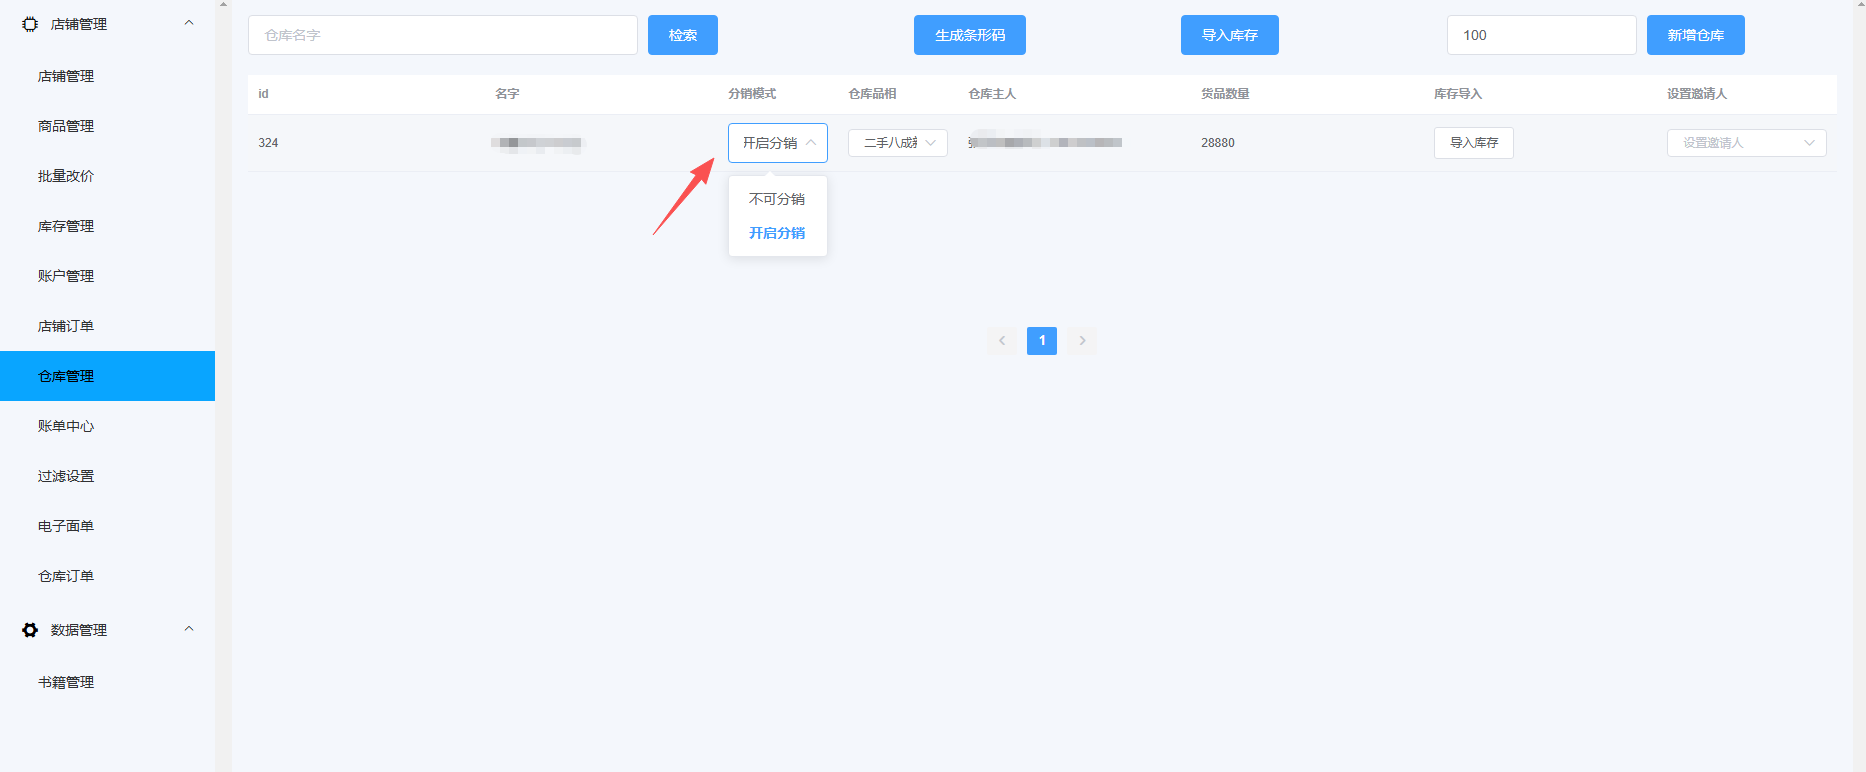
Task: Choose 开启分销 option in the dropdown list
Action: (x=777, y=233)
